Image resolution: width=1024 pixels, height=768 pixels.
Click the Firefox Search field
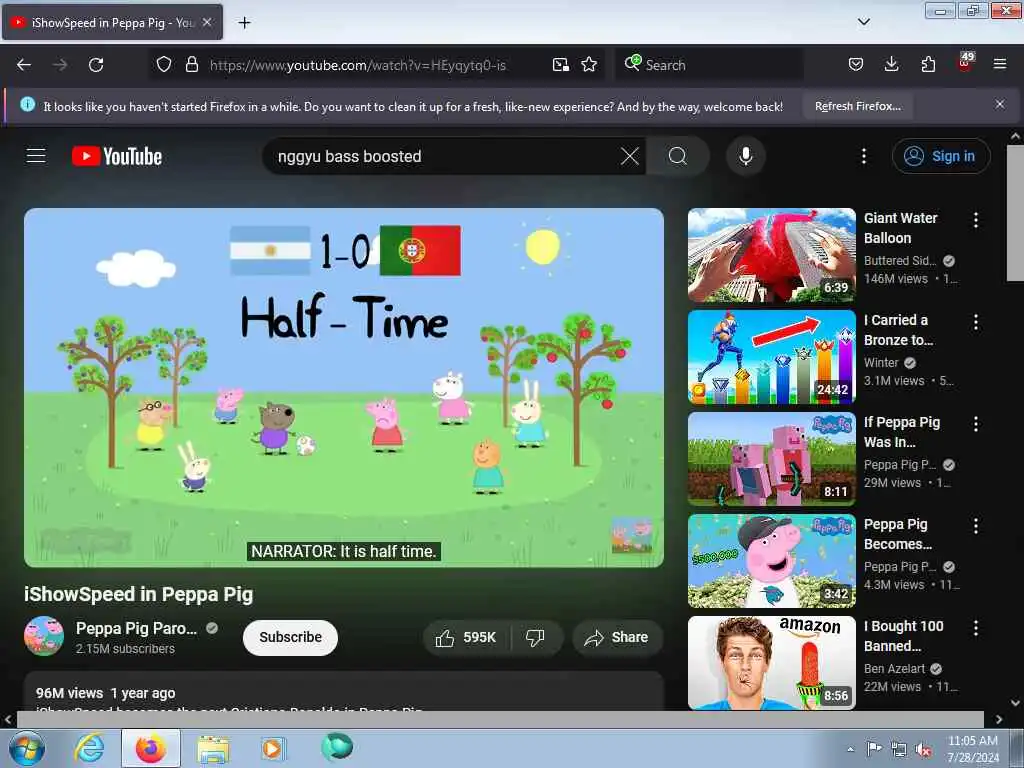(x=709, y=65)
